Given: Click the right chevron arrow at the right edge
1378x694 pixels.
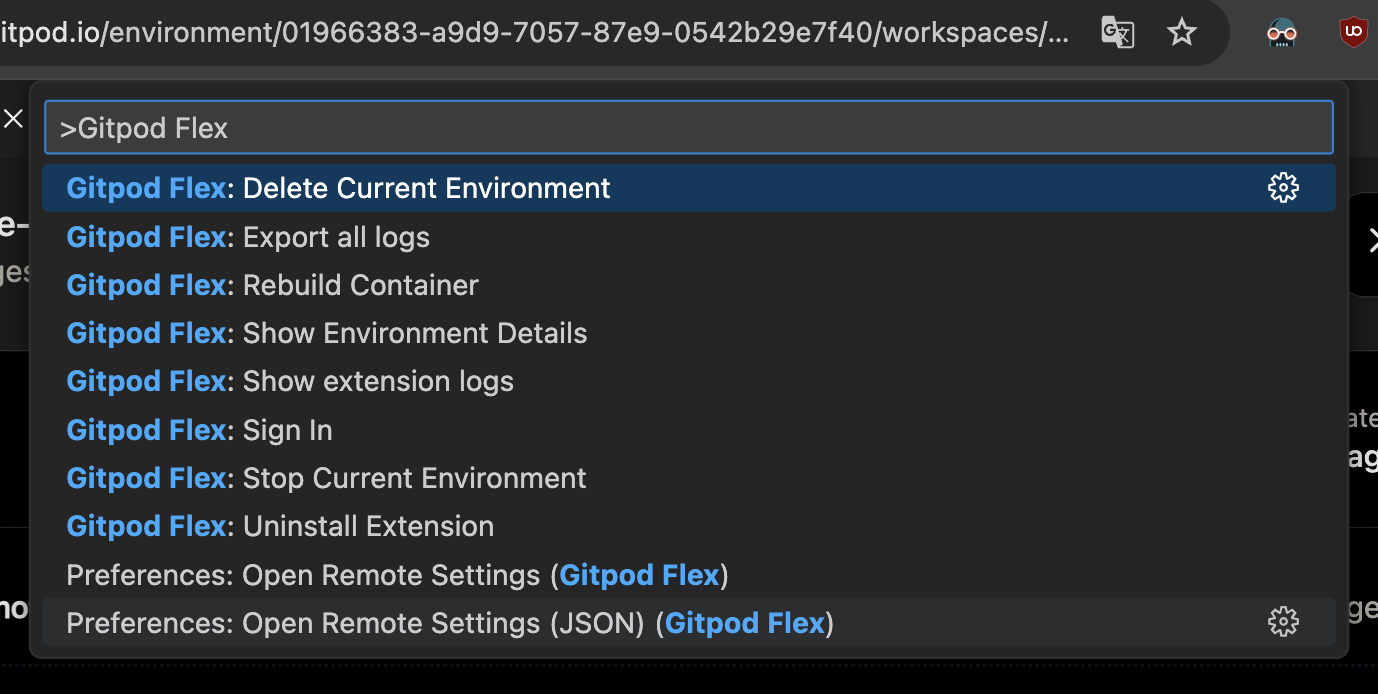Looking at the screenshot, I should pos(1372,240).
